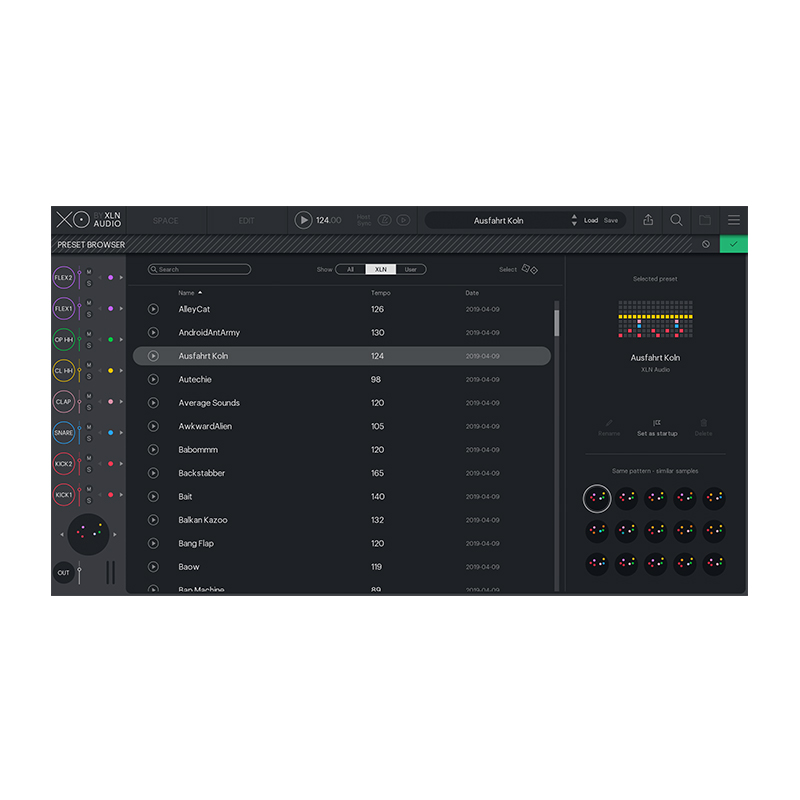The width and height of the screenshot is (800, 800).
Task: Select the Backstabber preset row
Action: pyautogui.click(x=340, y=473)
